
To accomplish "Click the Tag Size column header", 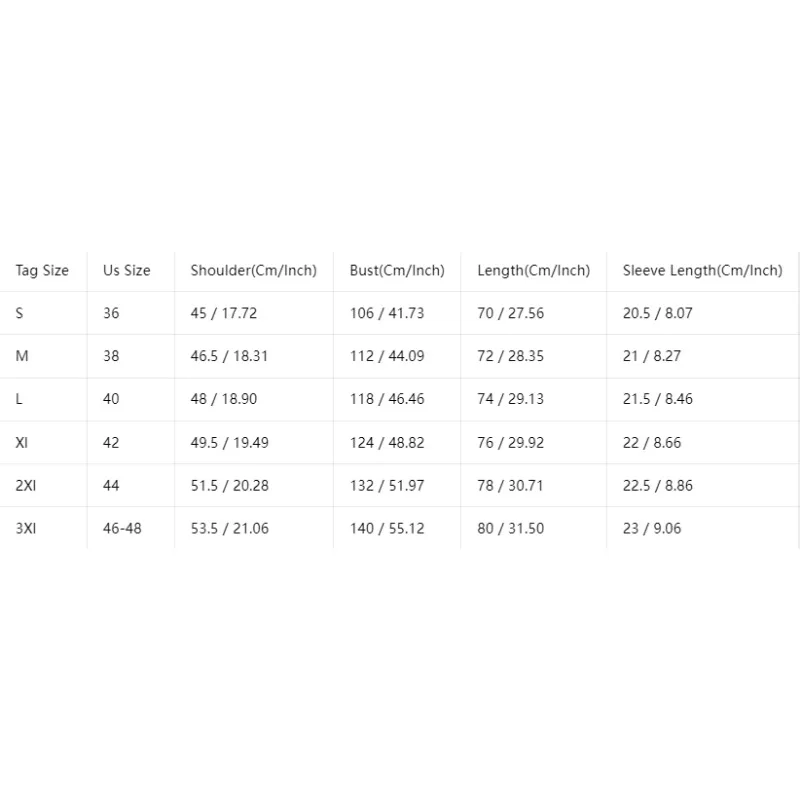I will click(43, 270).
